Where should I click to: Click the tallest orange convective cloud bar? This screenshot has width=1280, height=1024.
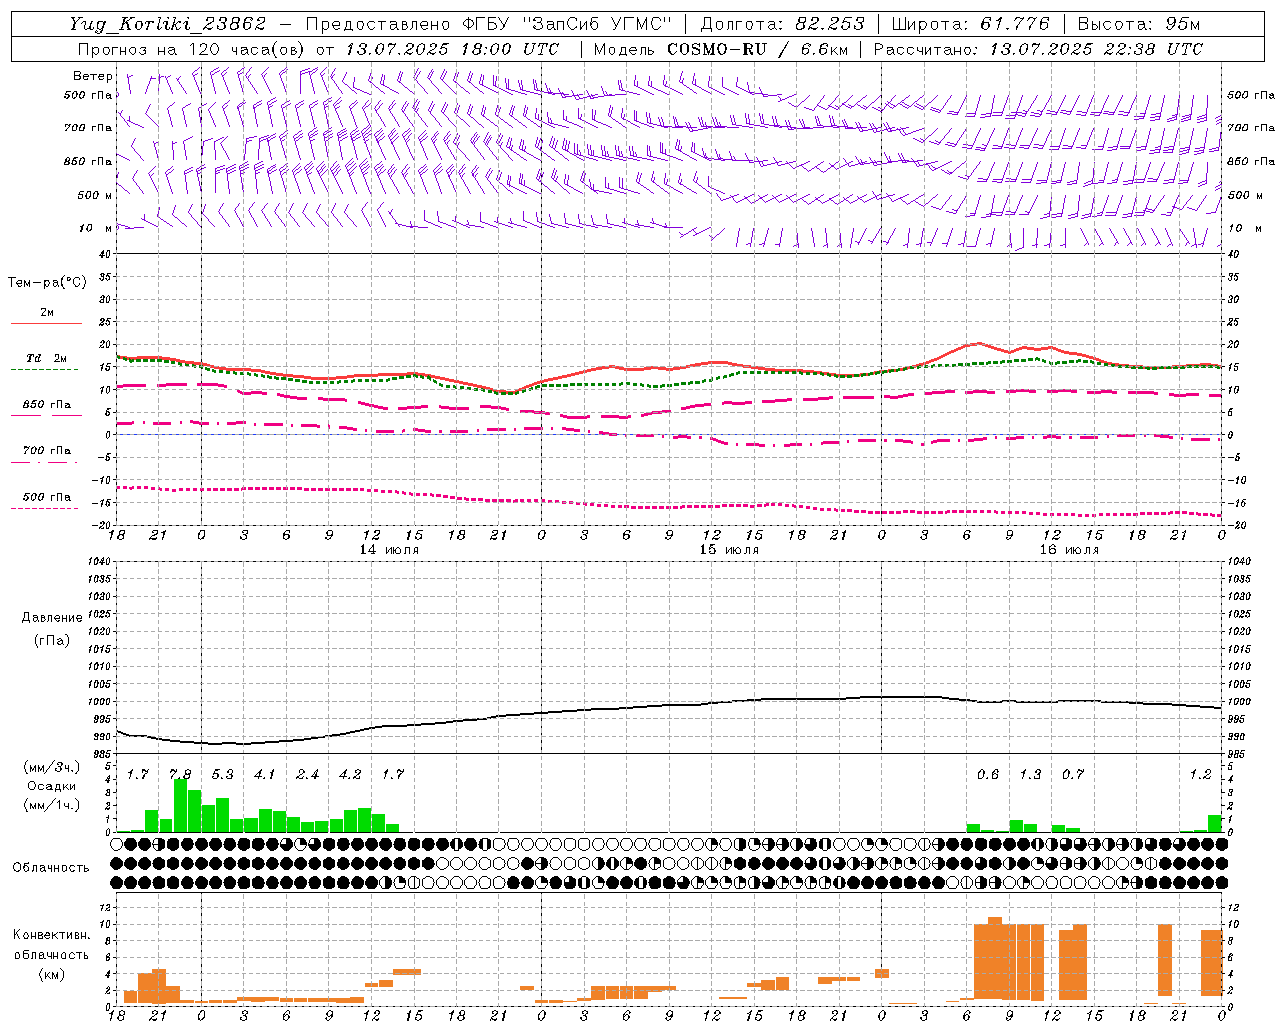(x=995, y=959)
